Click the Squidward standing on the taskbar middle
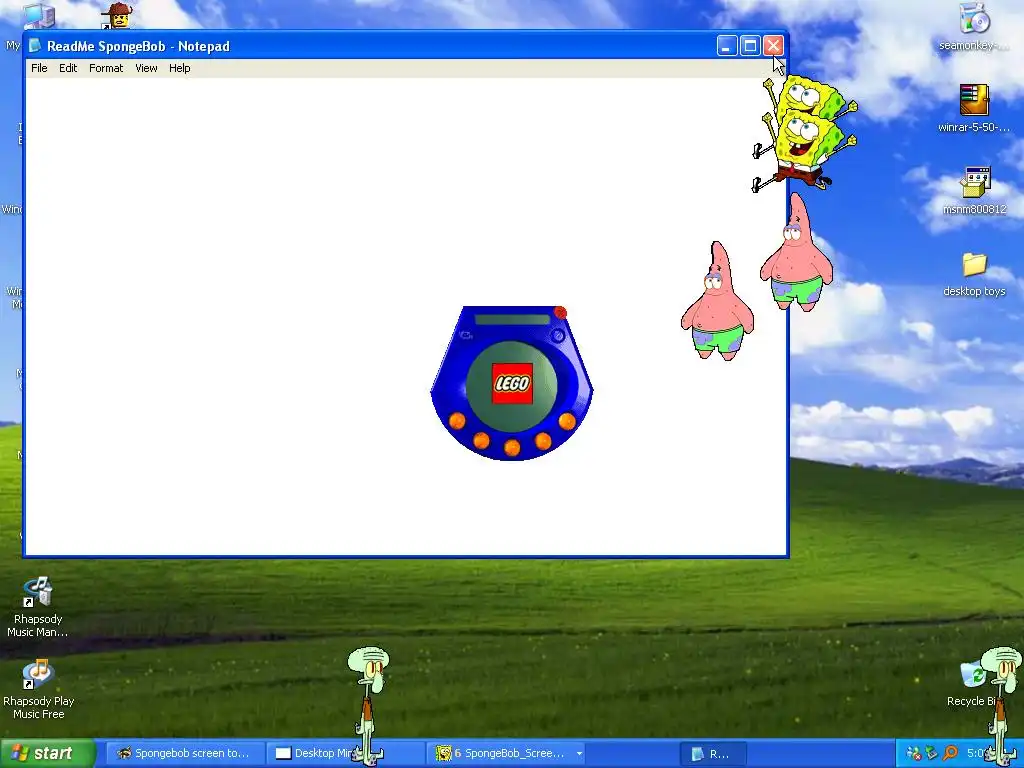 pyautogui.click(x=368, y=705)
